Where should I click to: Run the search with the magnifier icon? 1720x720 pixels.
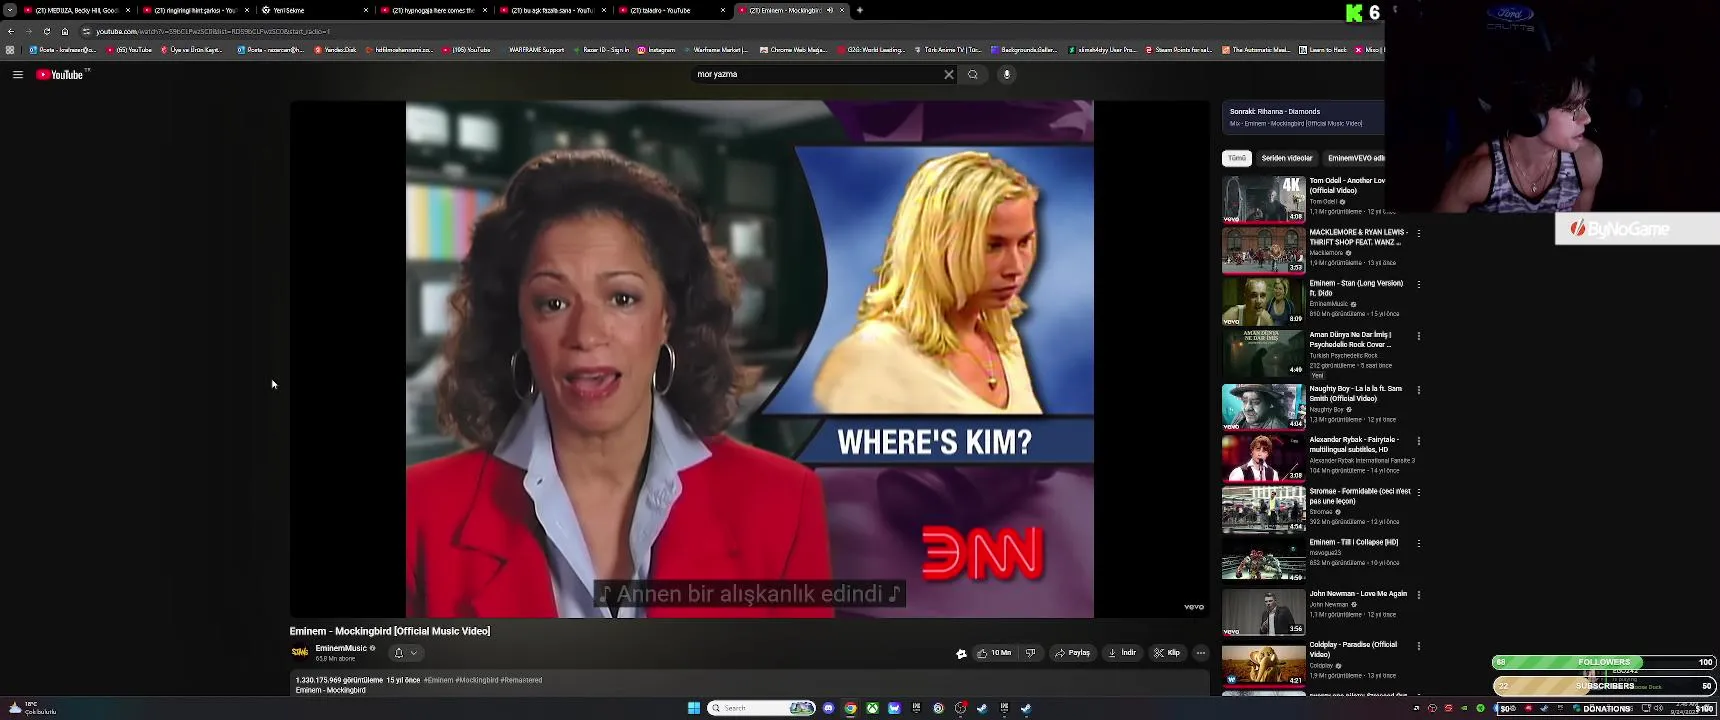tap(973, 74)
